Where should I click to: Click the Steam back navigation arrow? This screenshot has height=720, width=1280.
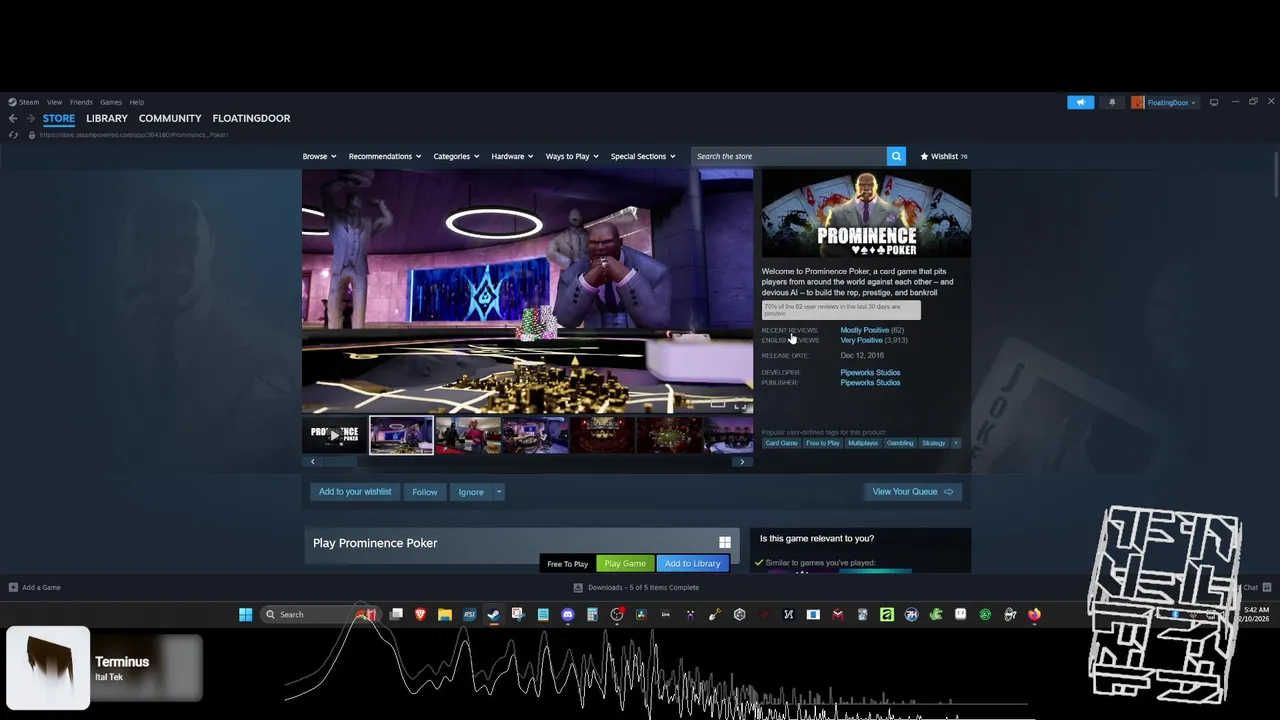coord(13,118)
